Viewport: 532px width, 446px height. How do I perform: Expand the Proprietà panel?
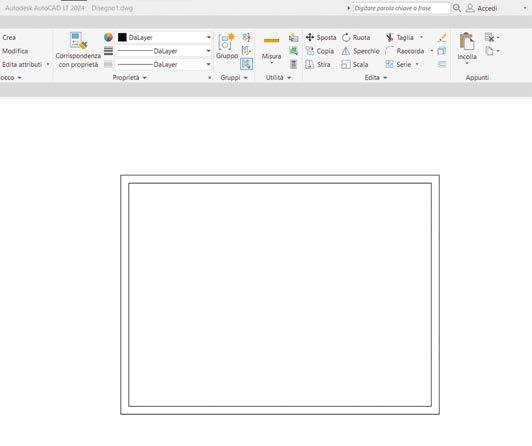130,78
